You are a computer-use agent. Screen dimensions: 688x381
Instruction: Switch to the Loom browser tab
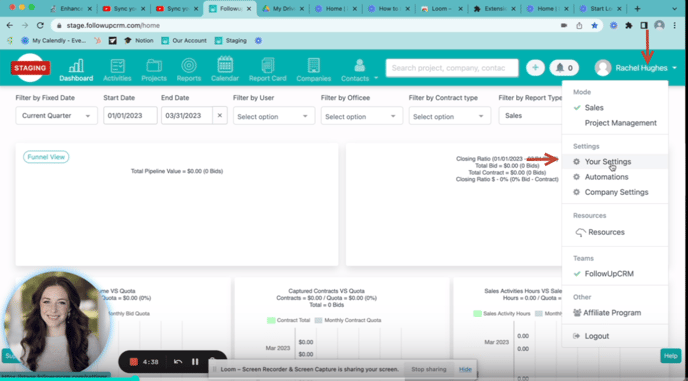click(441, 9)
